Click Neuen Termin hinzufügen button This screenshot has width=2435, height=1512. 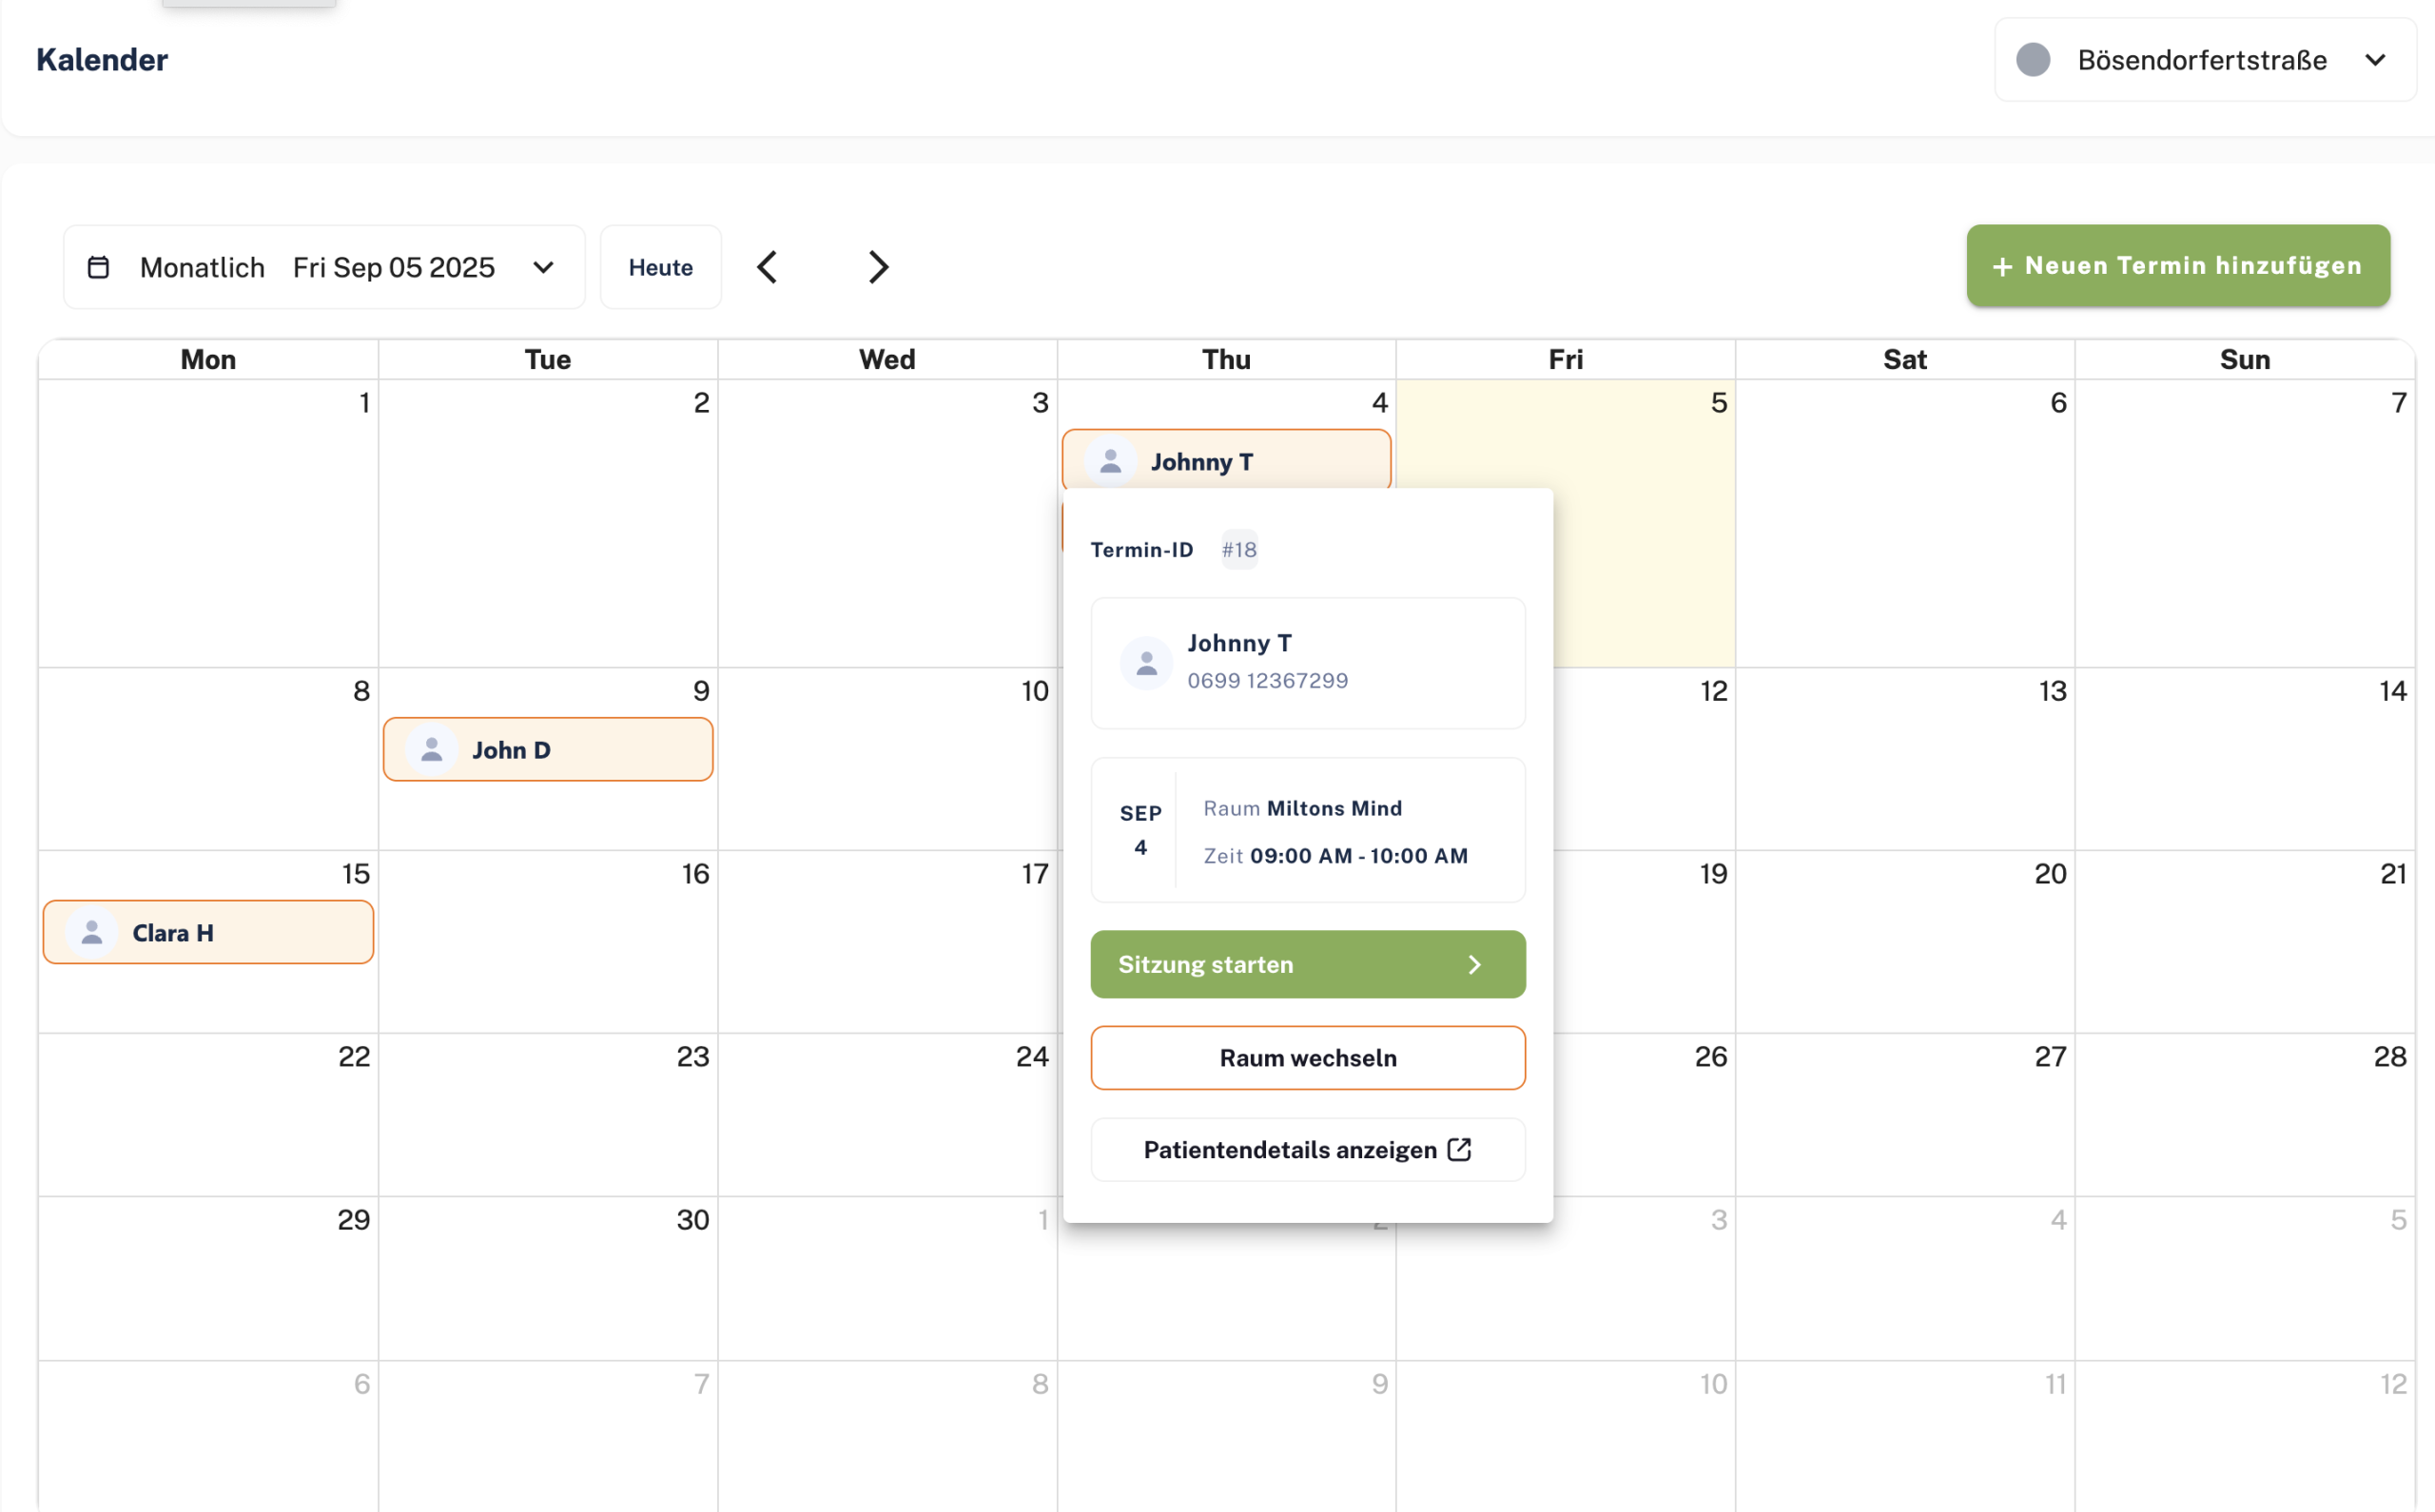point(2178,265)
